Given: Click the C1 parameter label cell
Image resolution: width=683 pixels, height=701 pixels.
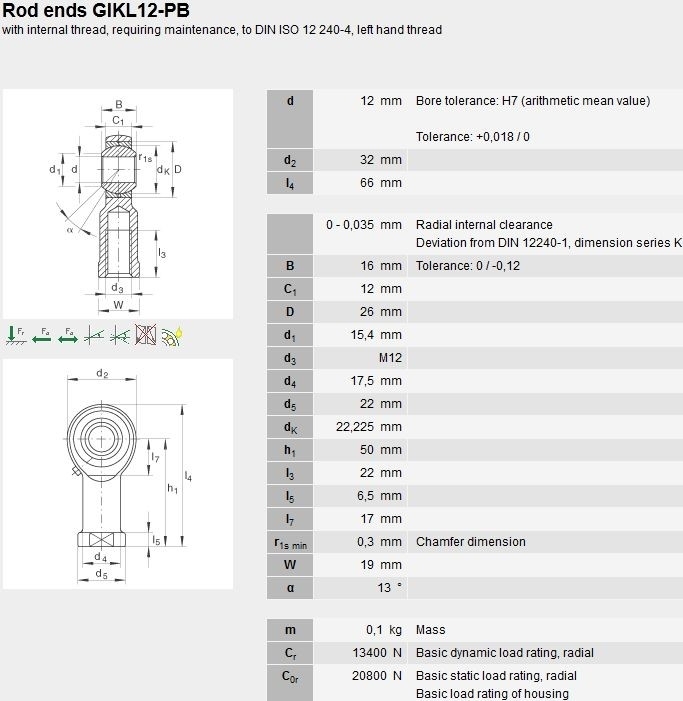Looking at the screenshot, I should click(x=290, y=289).
